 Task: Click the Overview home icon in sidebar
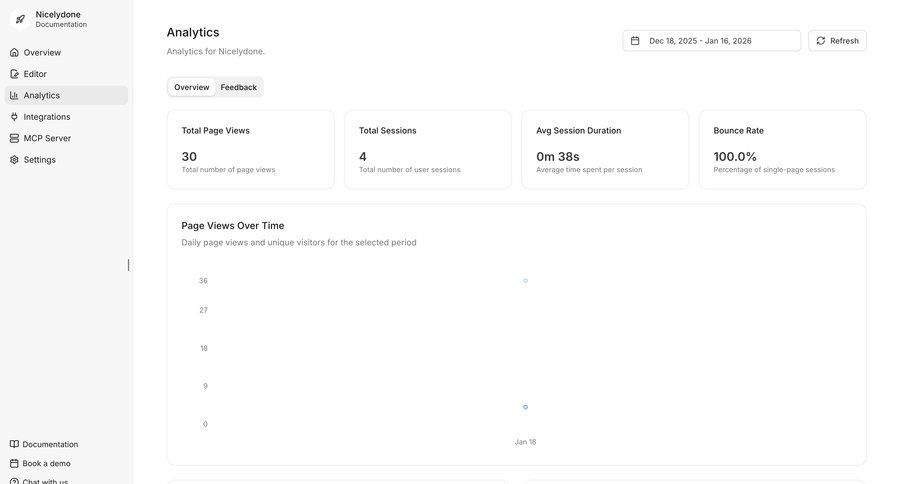(14, 52)
